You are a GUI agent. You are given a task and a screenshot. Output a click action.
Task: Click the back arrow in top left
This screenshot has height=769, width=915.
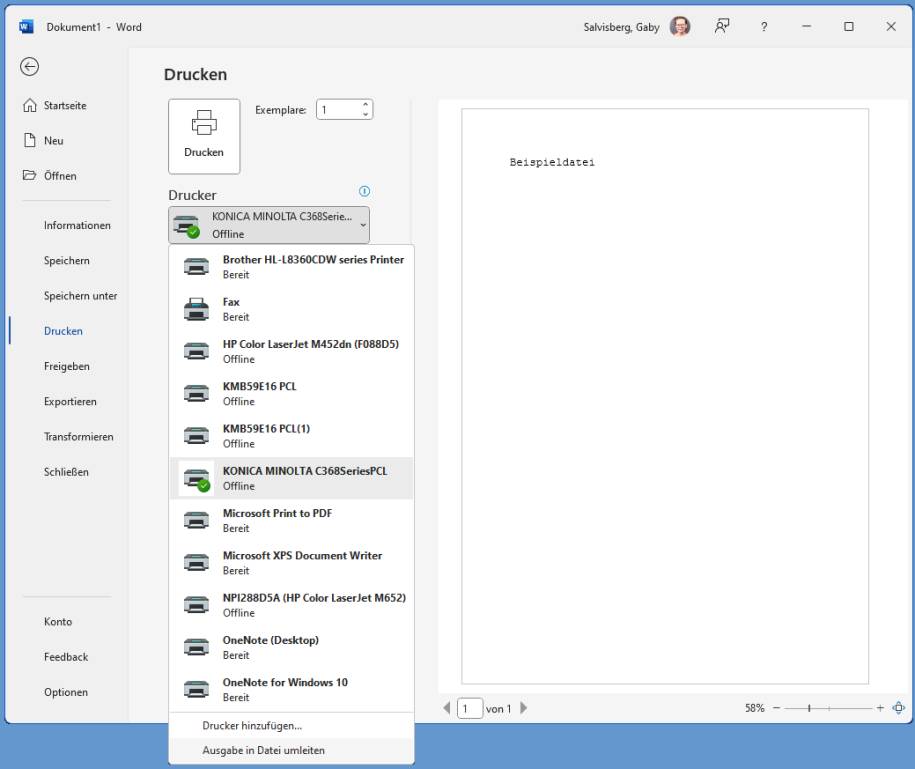coord(30,67)
